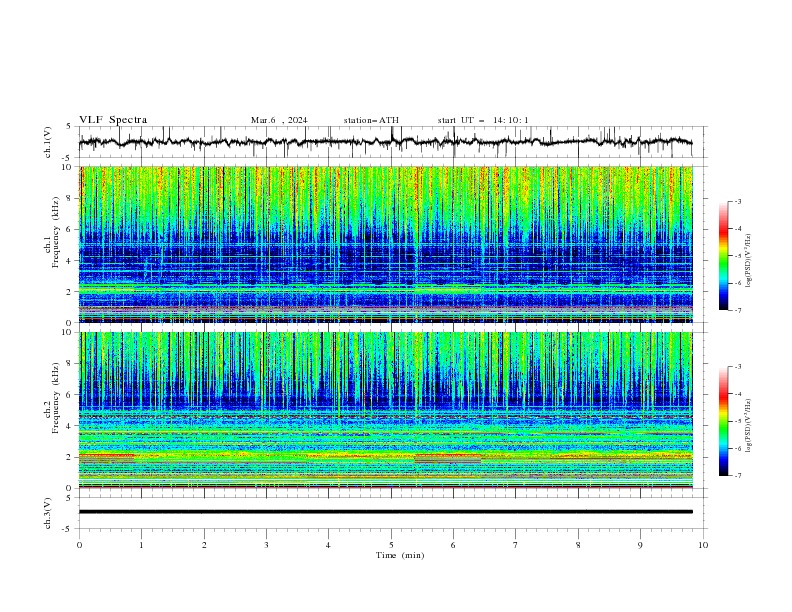Select the "Time (min)" axis title
792x612 pixels.
coord(400,555)
